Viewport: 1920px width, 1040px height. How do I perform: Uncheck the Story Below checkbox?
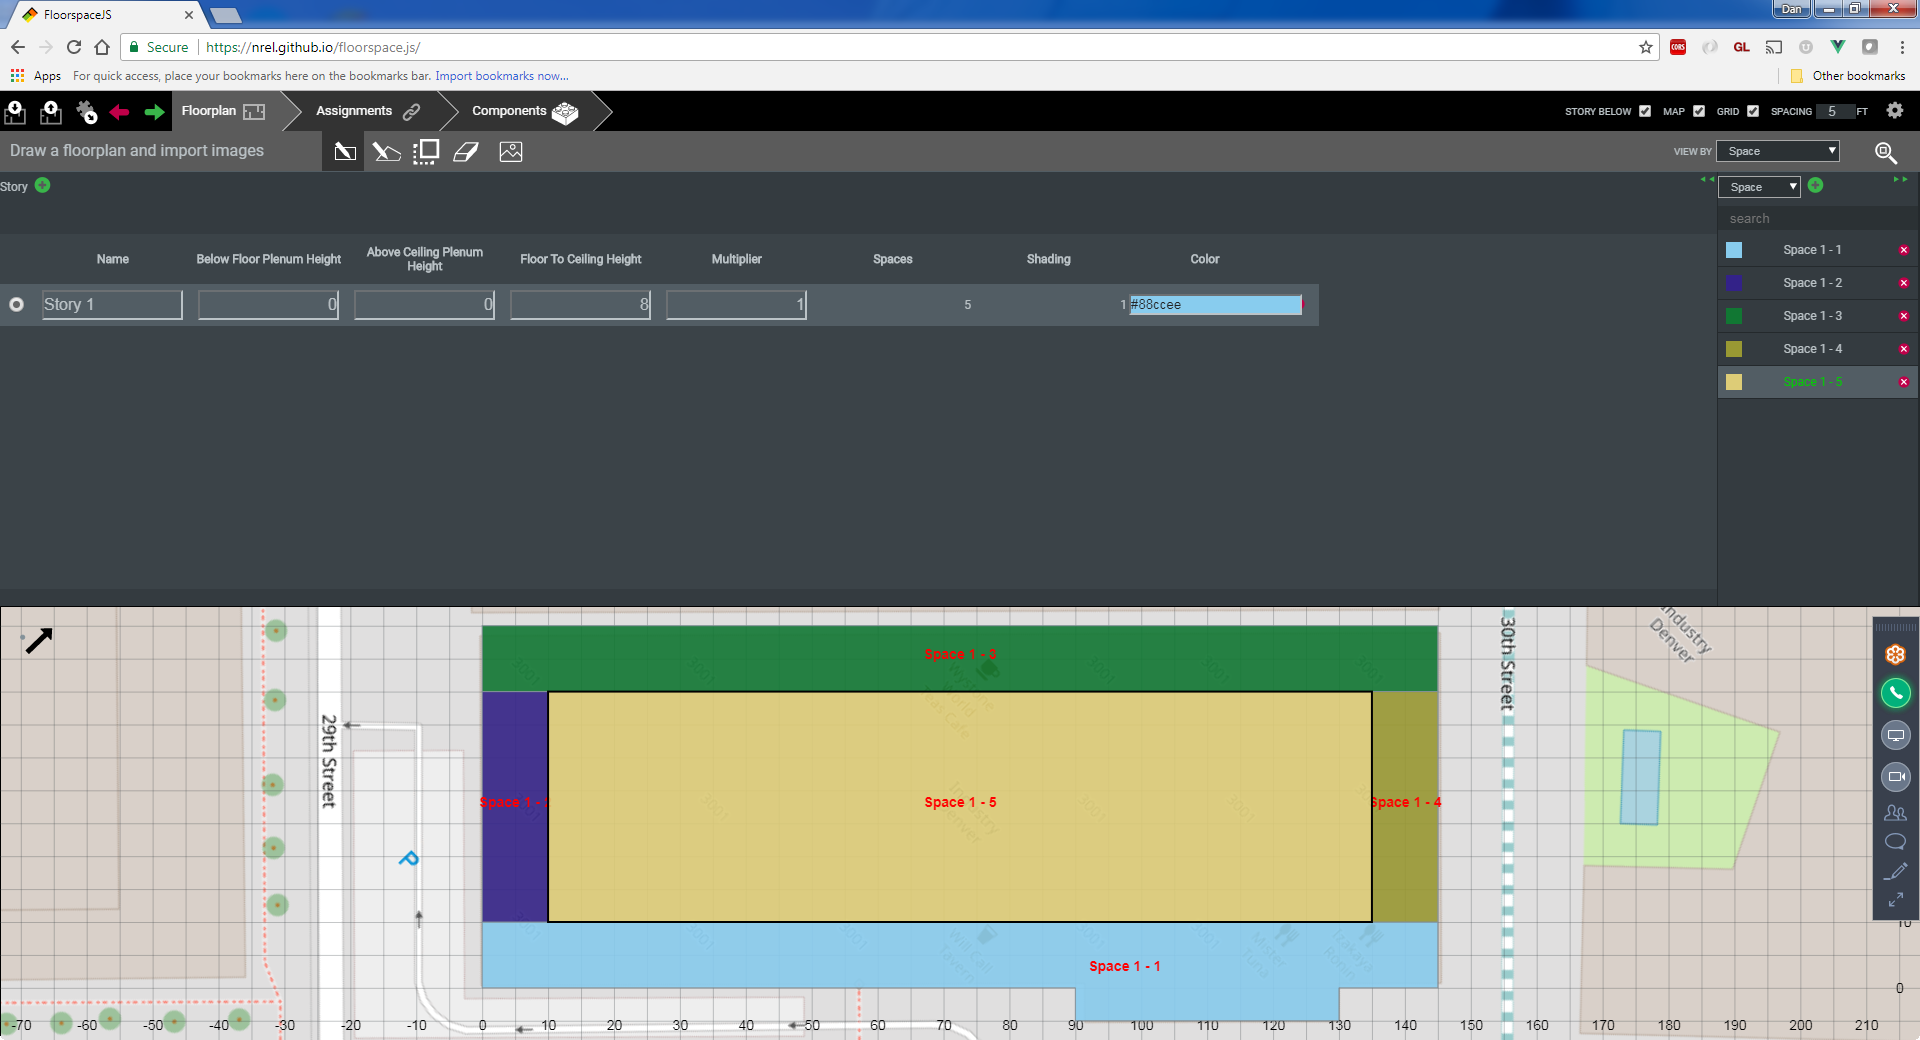[1645, 111]
